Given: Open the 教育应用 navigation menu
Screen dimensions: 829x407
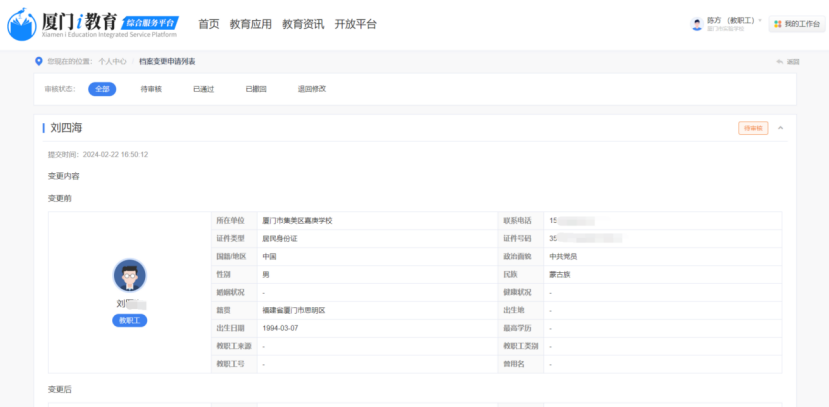Looking at the screenshot, I should tap(250, 24).
